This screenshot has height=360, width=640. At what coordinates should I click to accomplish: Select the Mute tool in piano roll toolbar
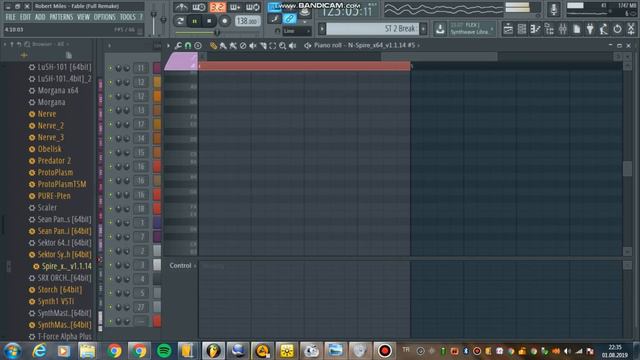(x=253, y=46)
